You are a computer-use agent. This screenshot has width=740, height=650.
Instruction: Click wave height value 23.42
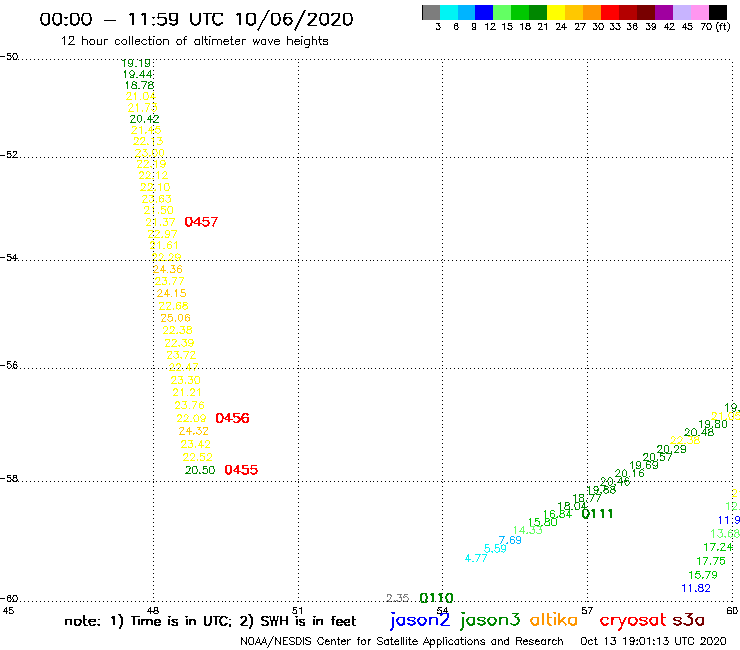(x=195, y=444)
